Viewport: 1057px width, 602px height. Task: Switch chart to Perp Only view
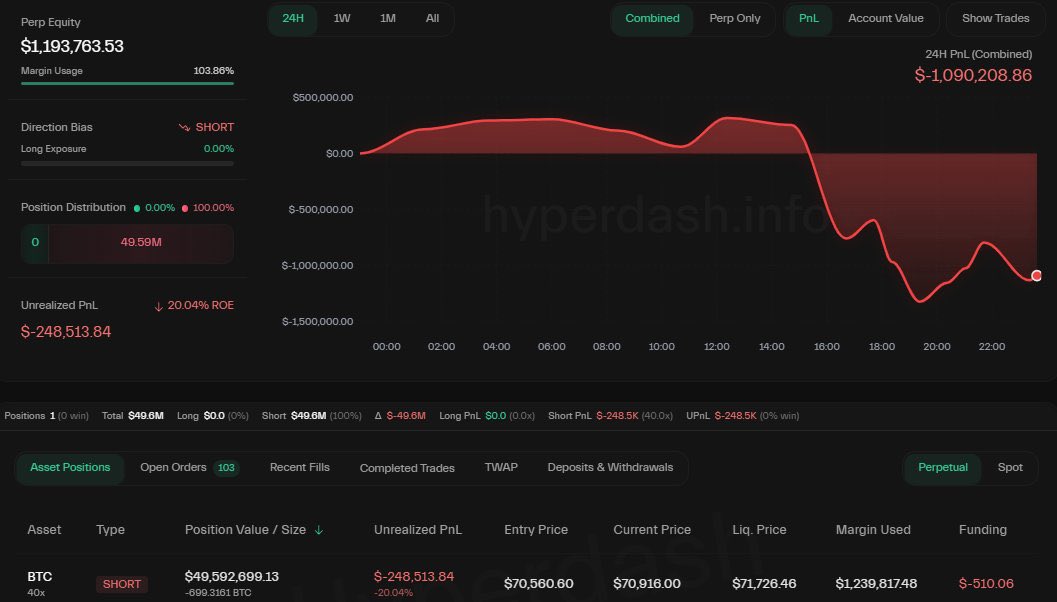coord(735,19)
